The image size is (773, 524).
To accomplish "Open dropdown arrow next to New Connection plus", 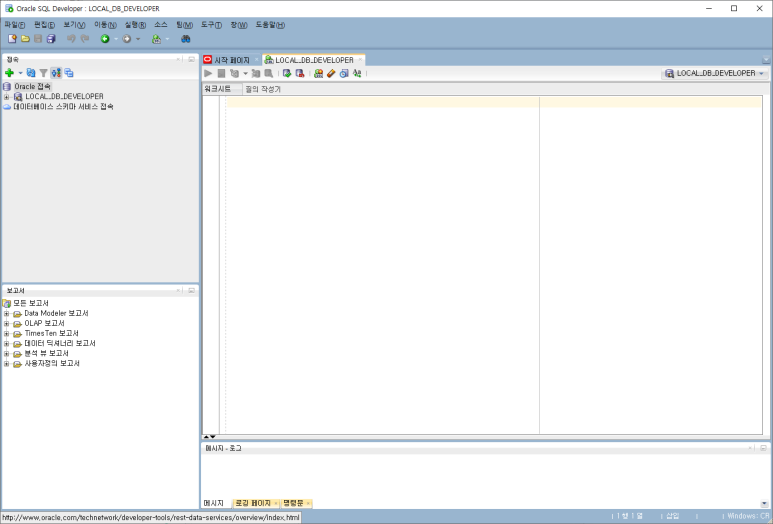I will coord(21,73).
